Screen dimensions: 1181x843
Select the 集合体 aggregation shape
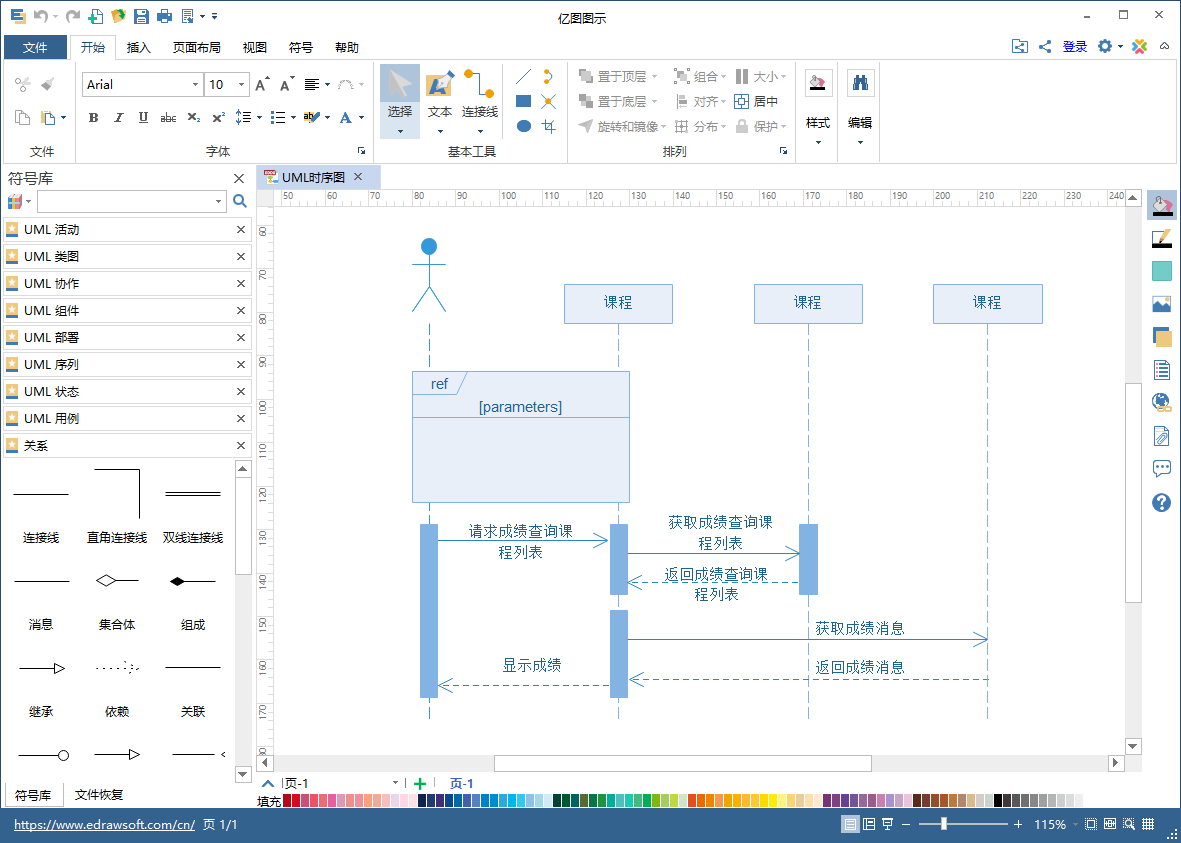point(117,601)
